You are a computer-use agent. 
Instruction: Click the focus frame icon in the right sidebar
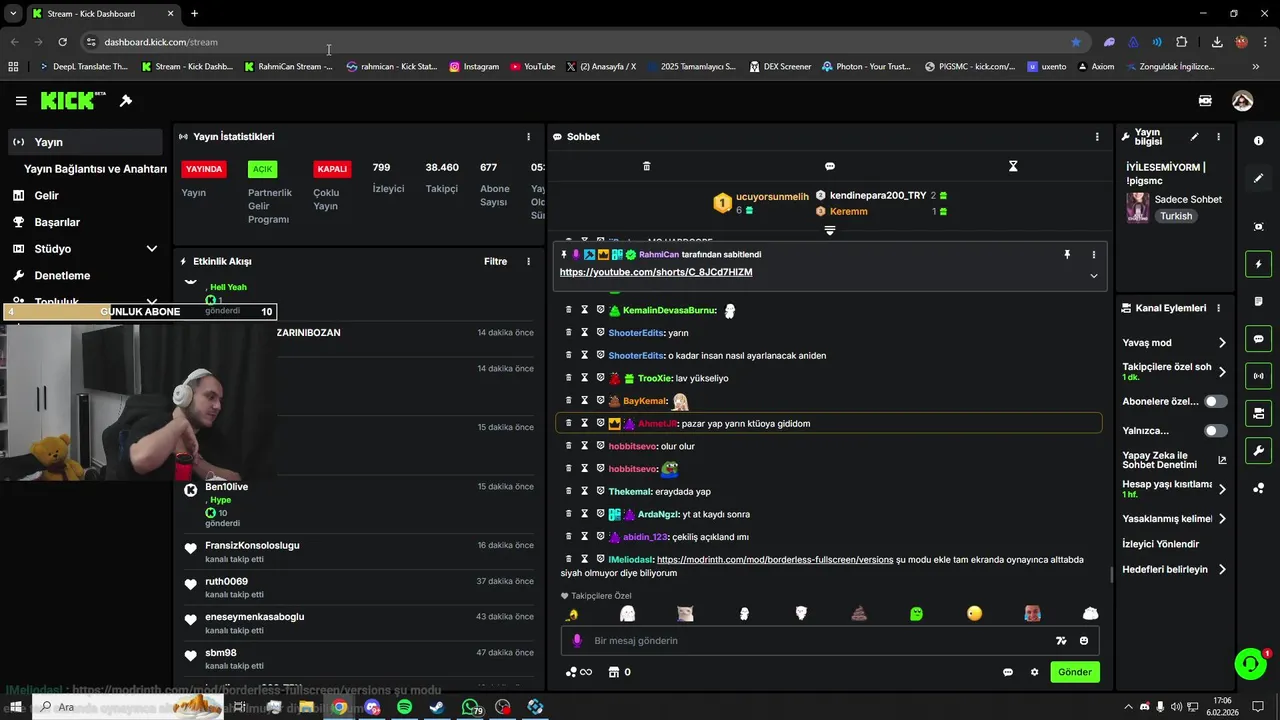[x=1258, y=227]
